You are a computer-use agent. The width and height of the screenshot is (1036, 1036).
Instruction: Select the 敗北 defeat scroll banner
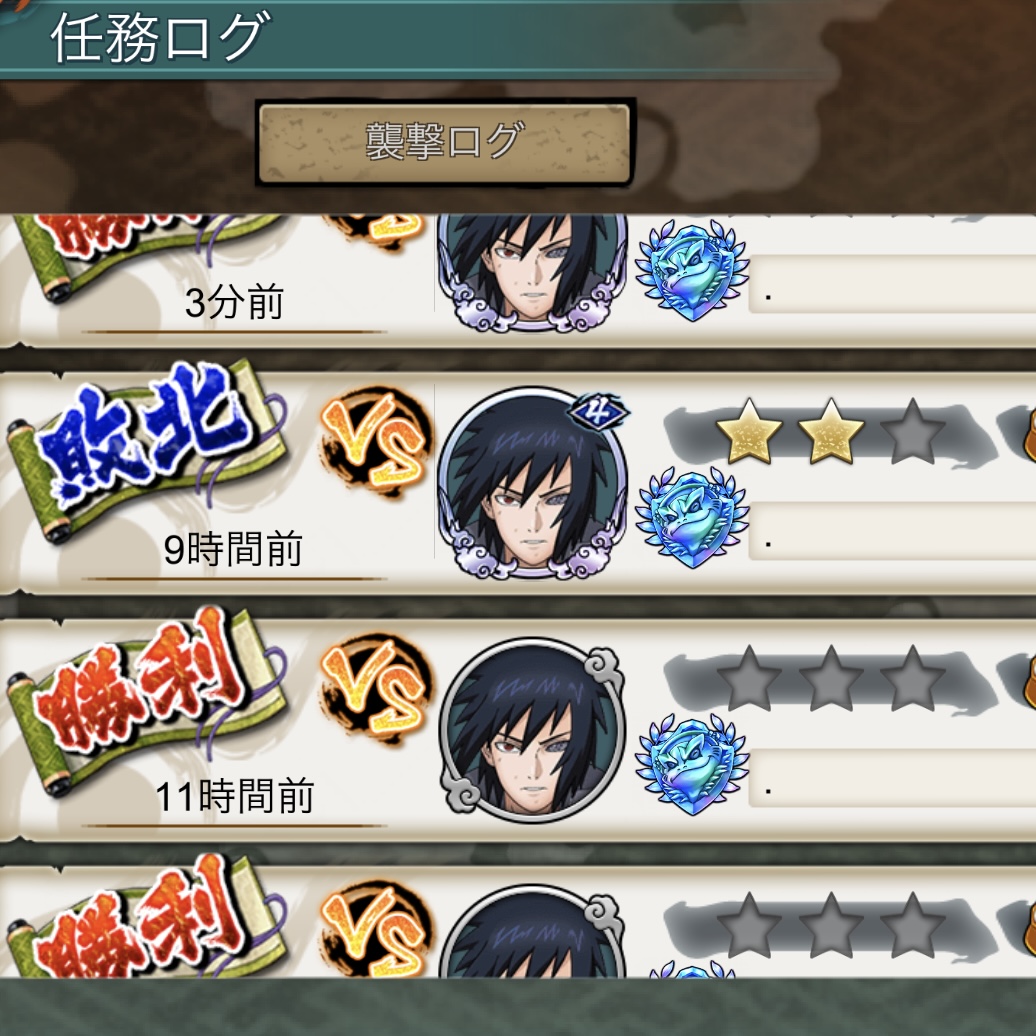point(147,449)
